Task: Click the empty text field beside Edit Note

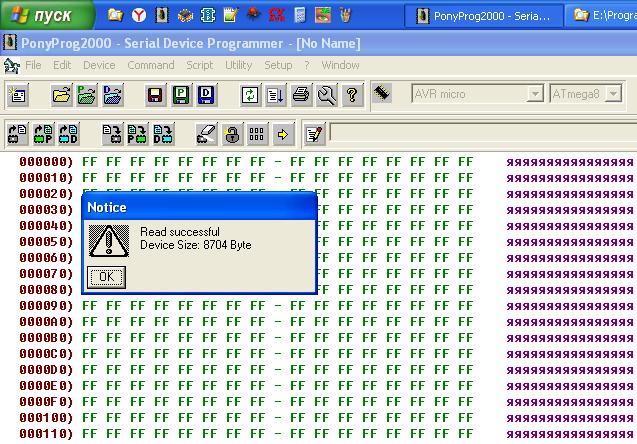Action: click(x=482, y=133)
